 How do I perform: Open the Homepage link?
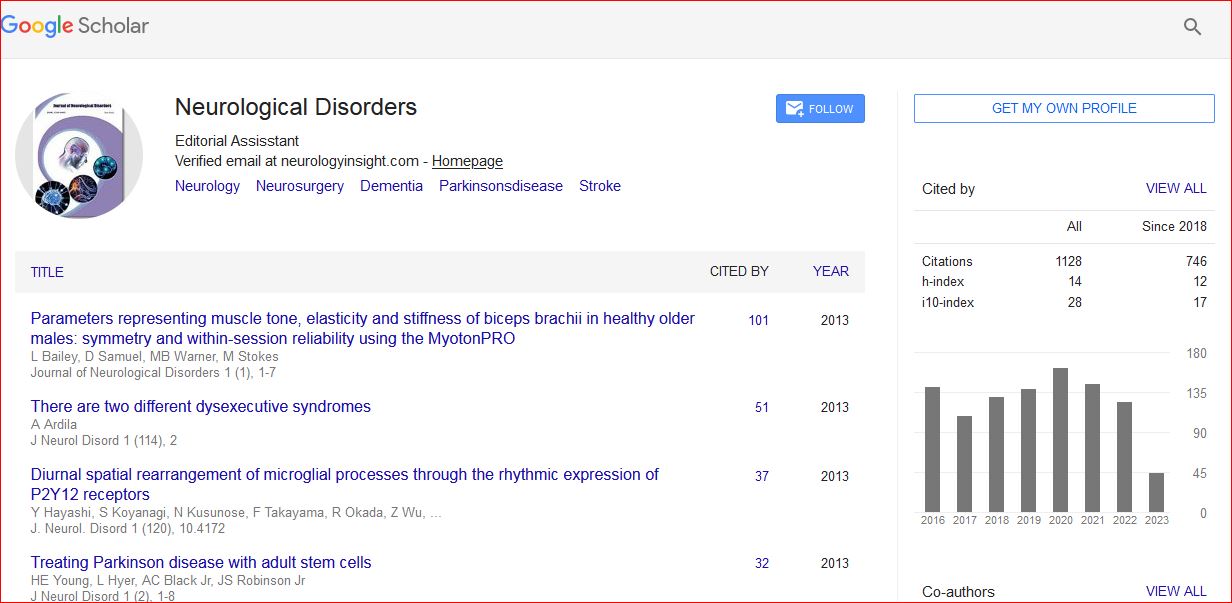coord(467,161)
